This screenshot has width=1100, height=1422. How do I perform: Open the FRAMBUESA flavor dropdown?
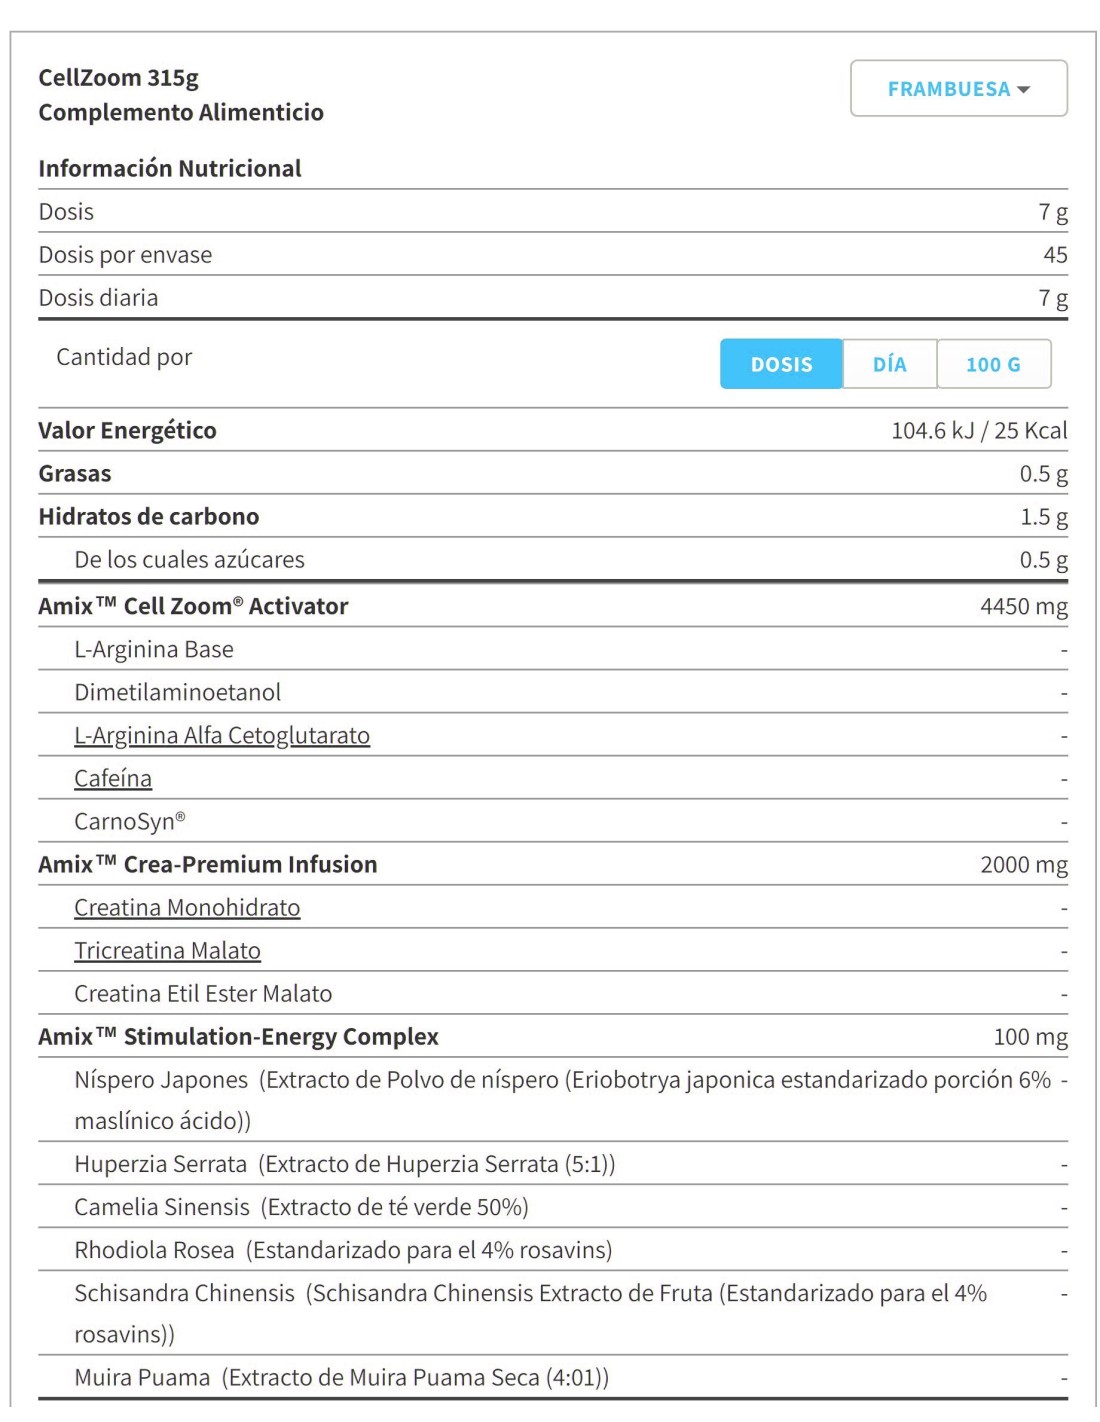click(958, 88)
